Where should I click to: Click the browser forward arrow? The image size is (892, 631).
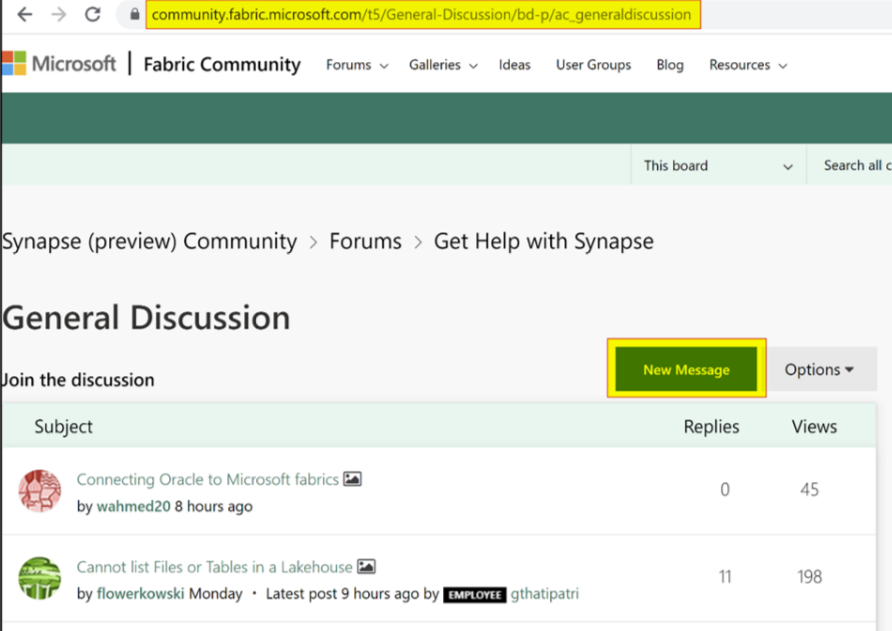coord(56,15)
